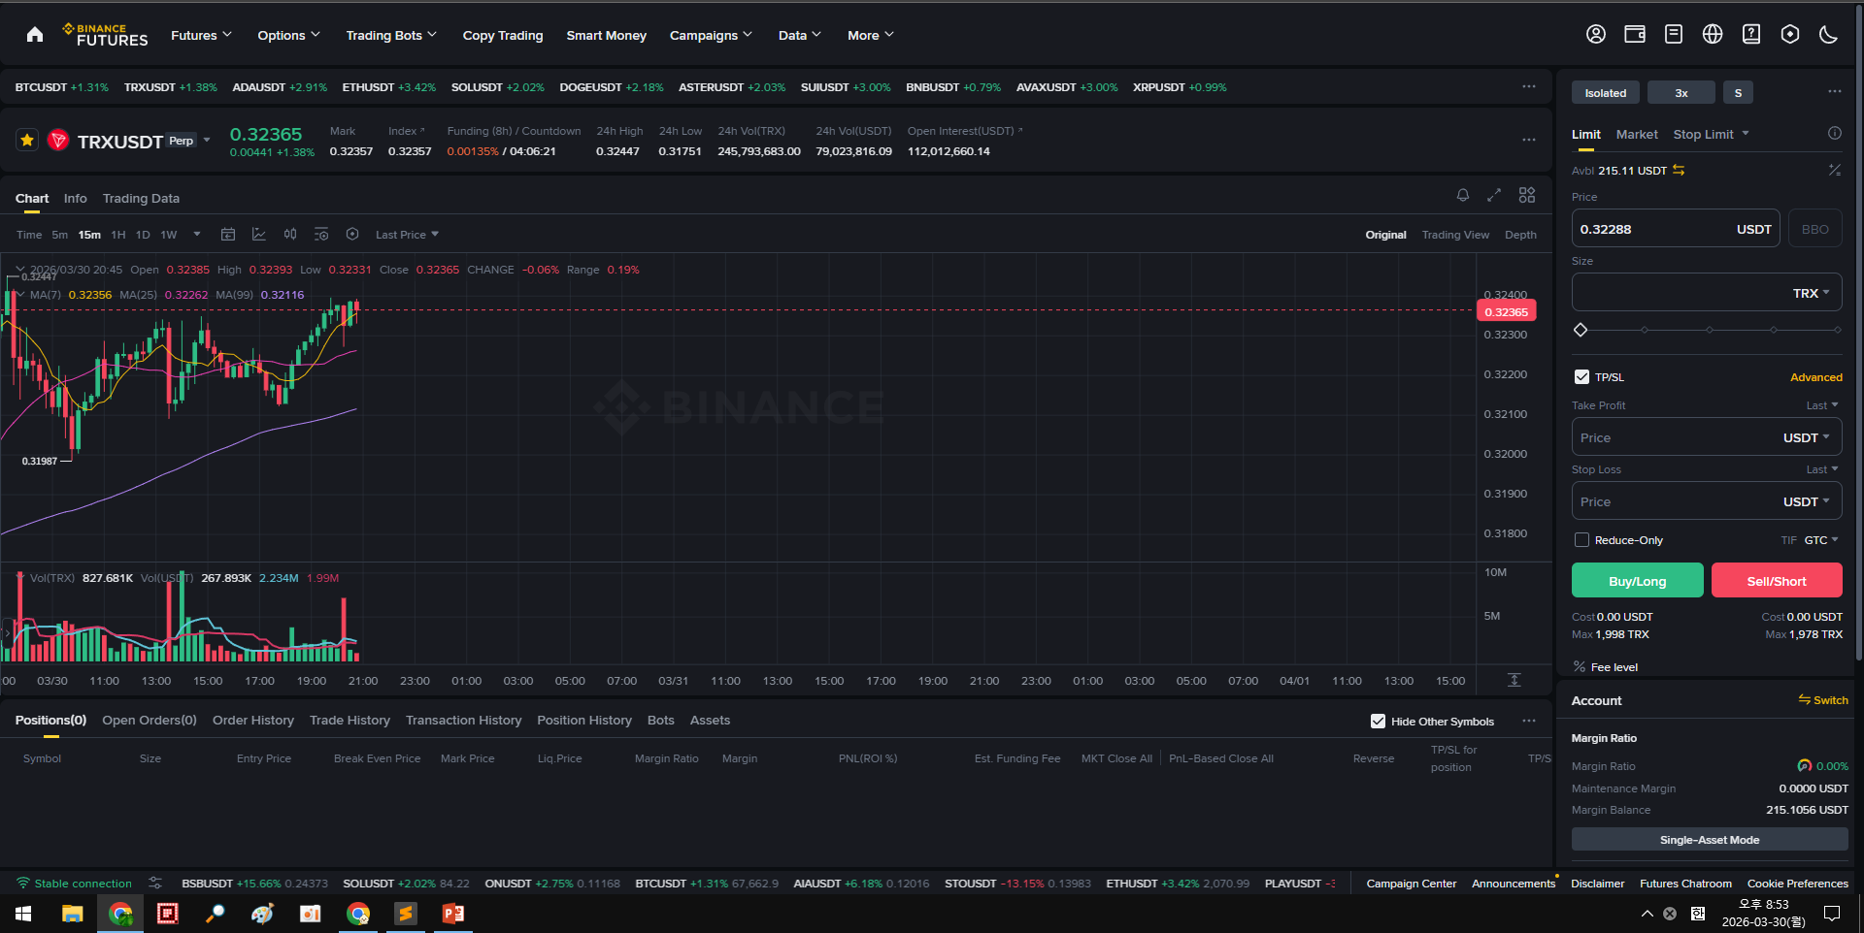The image size is (1864, 933).
Task: Open the candlestick chart type icon
Action: (290, 234)
